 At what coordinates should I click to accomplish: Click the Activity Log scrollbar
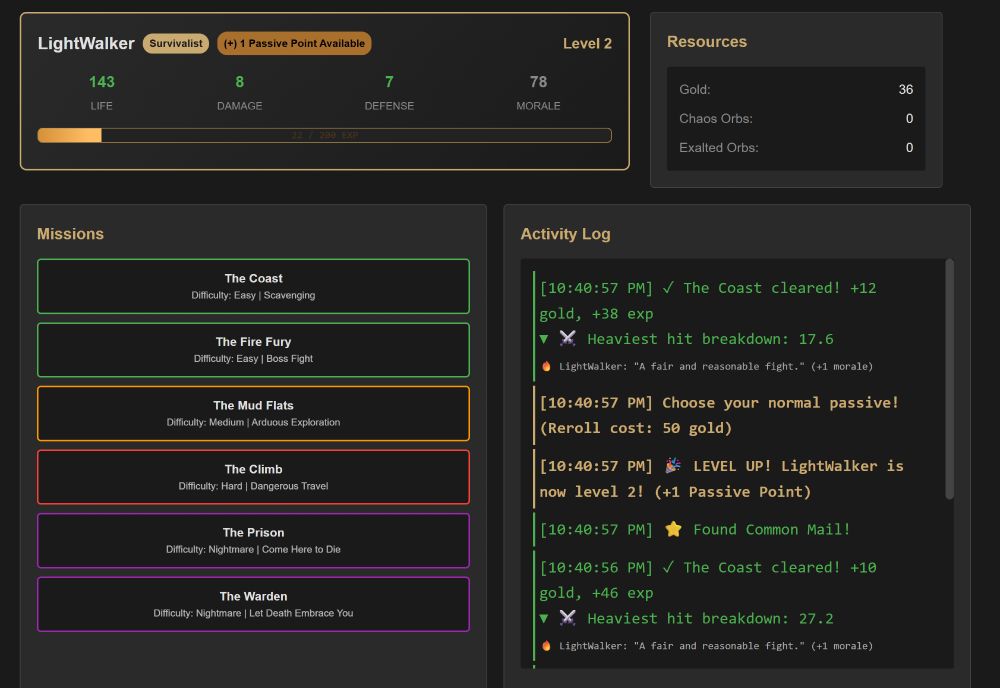click(950, 379)
